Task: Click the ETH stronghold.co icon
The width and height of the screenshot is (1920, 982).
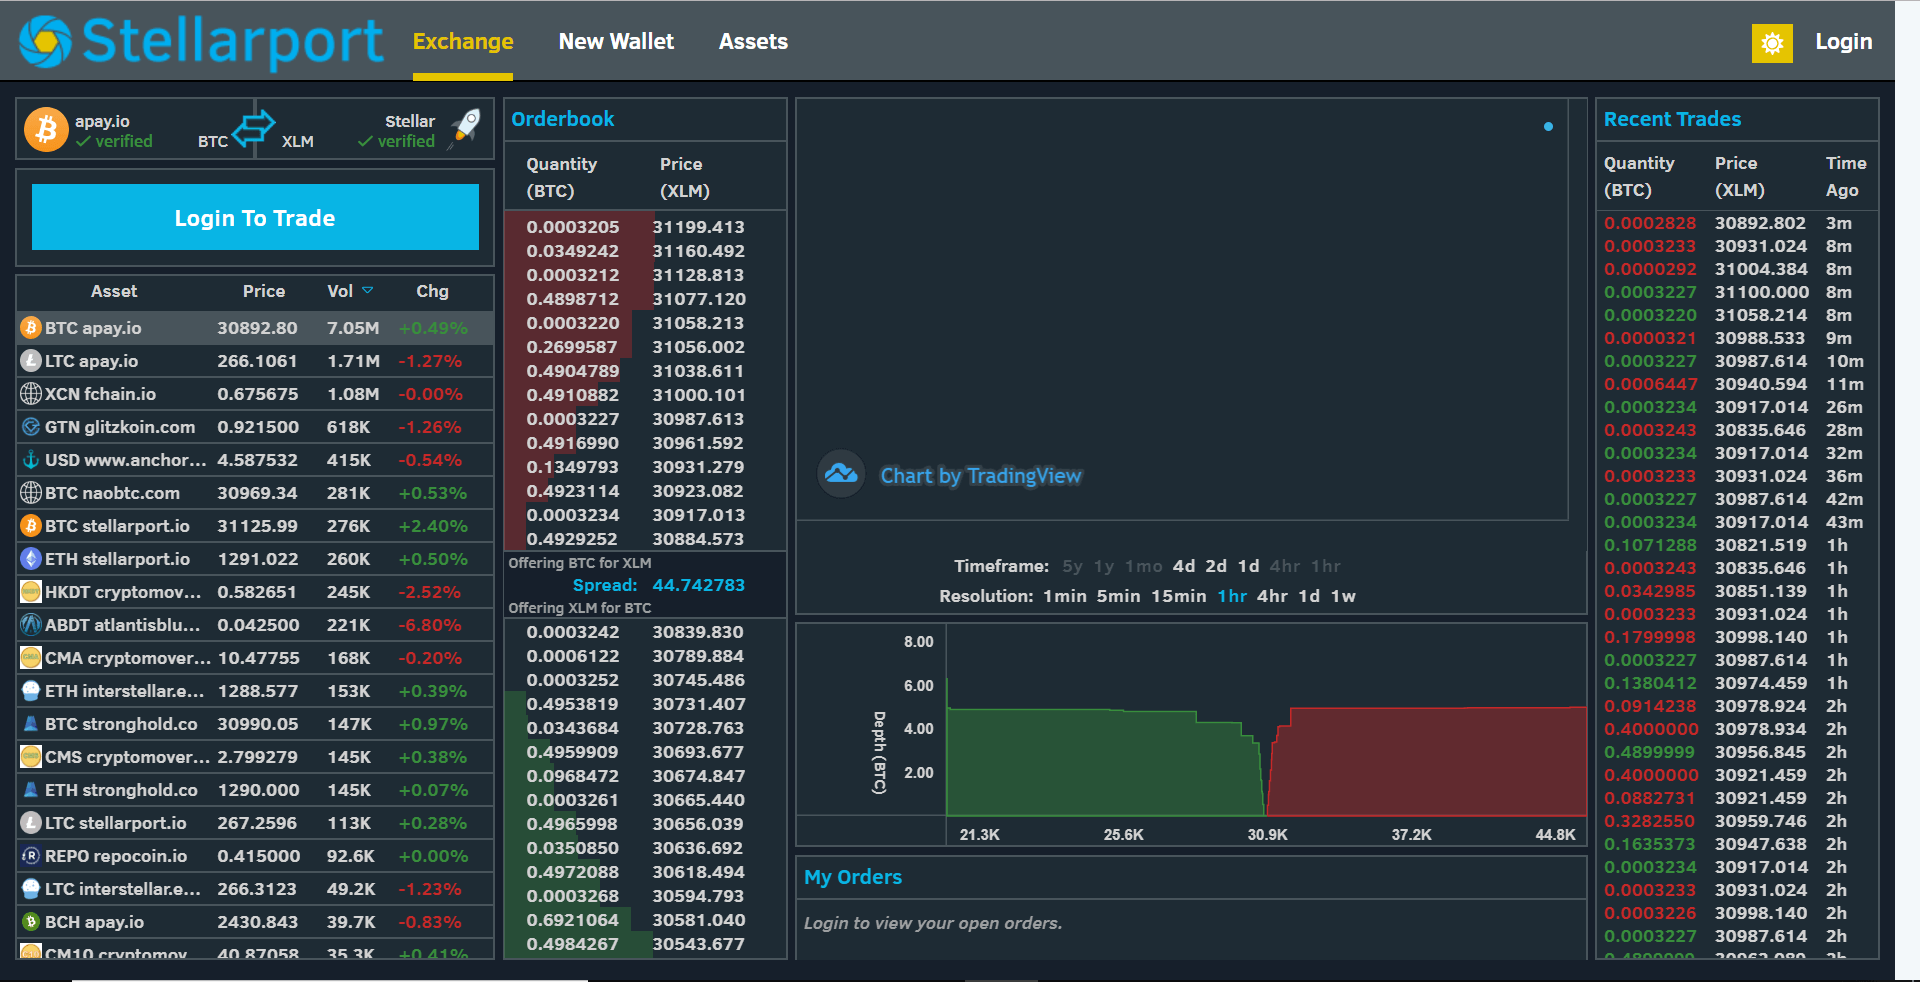Action: coord(31,790)
